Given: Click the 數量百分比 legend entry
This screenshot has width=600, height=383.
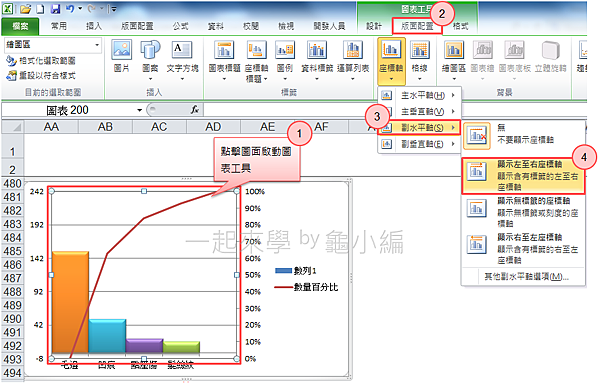Looking at the screenshot, I should [x=306, y=287].
